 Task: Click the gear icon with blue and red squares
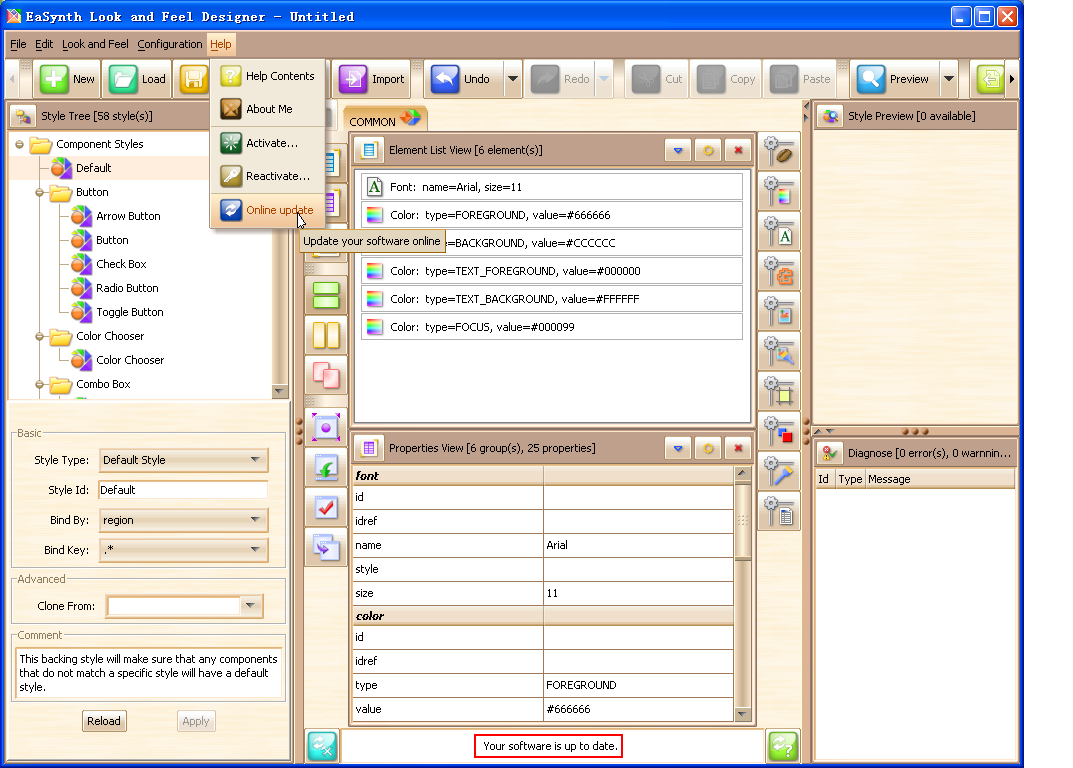click(x=779, y=431)
